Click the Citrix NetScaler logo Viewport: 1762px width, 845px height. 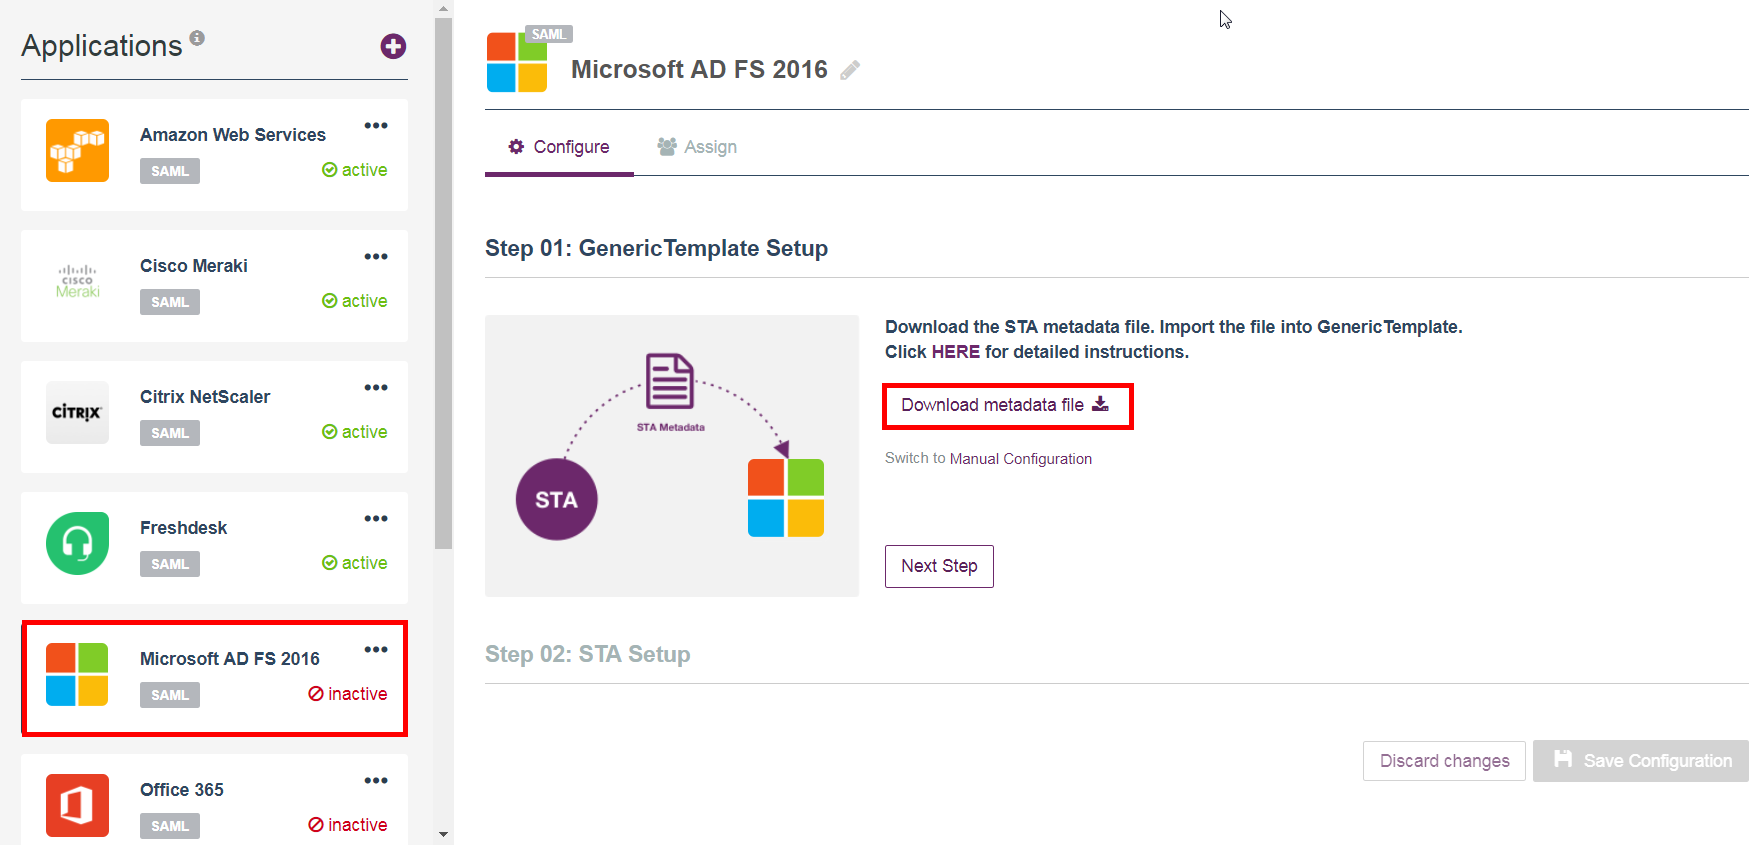click(77, 412)
